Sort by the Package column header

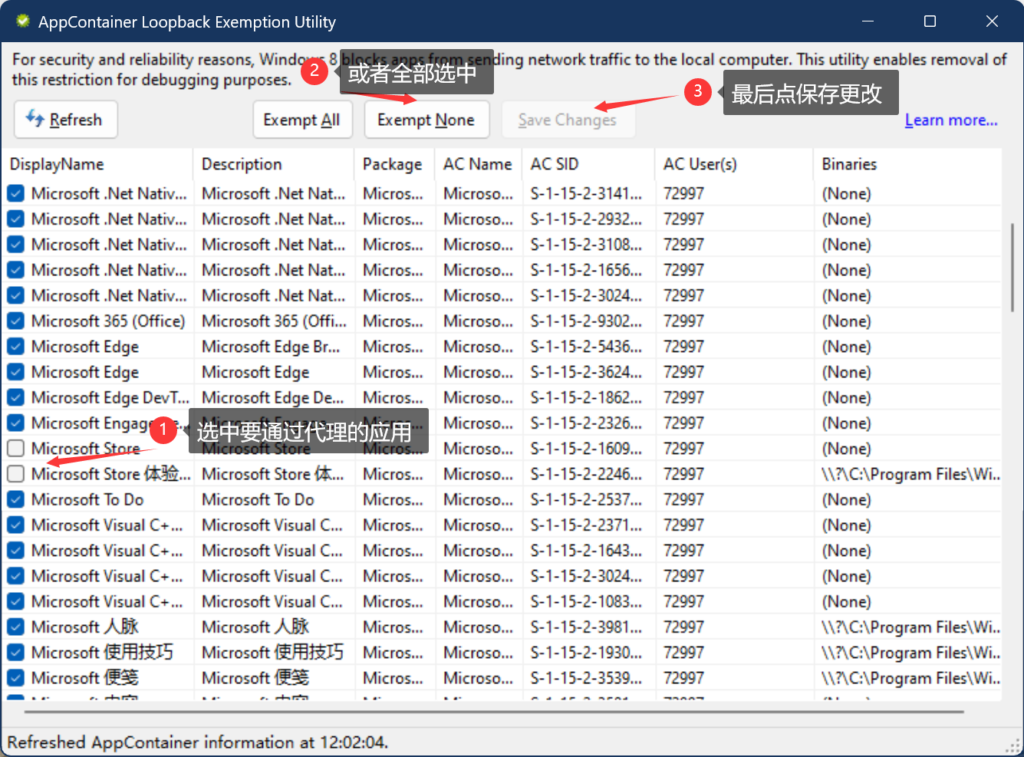pyautogui.click(x=392, y=164)
